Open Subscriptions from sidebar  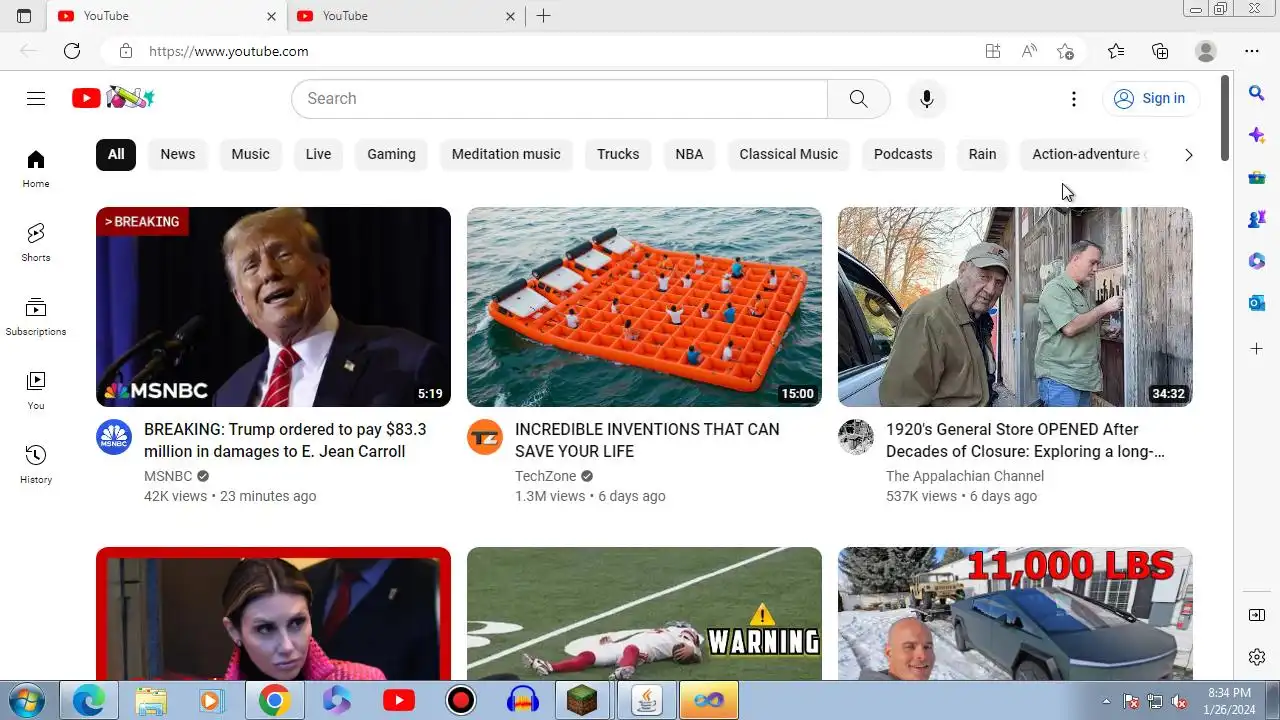pyautogui.click(x=36, y=317)
